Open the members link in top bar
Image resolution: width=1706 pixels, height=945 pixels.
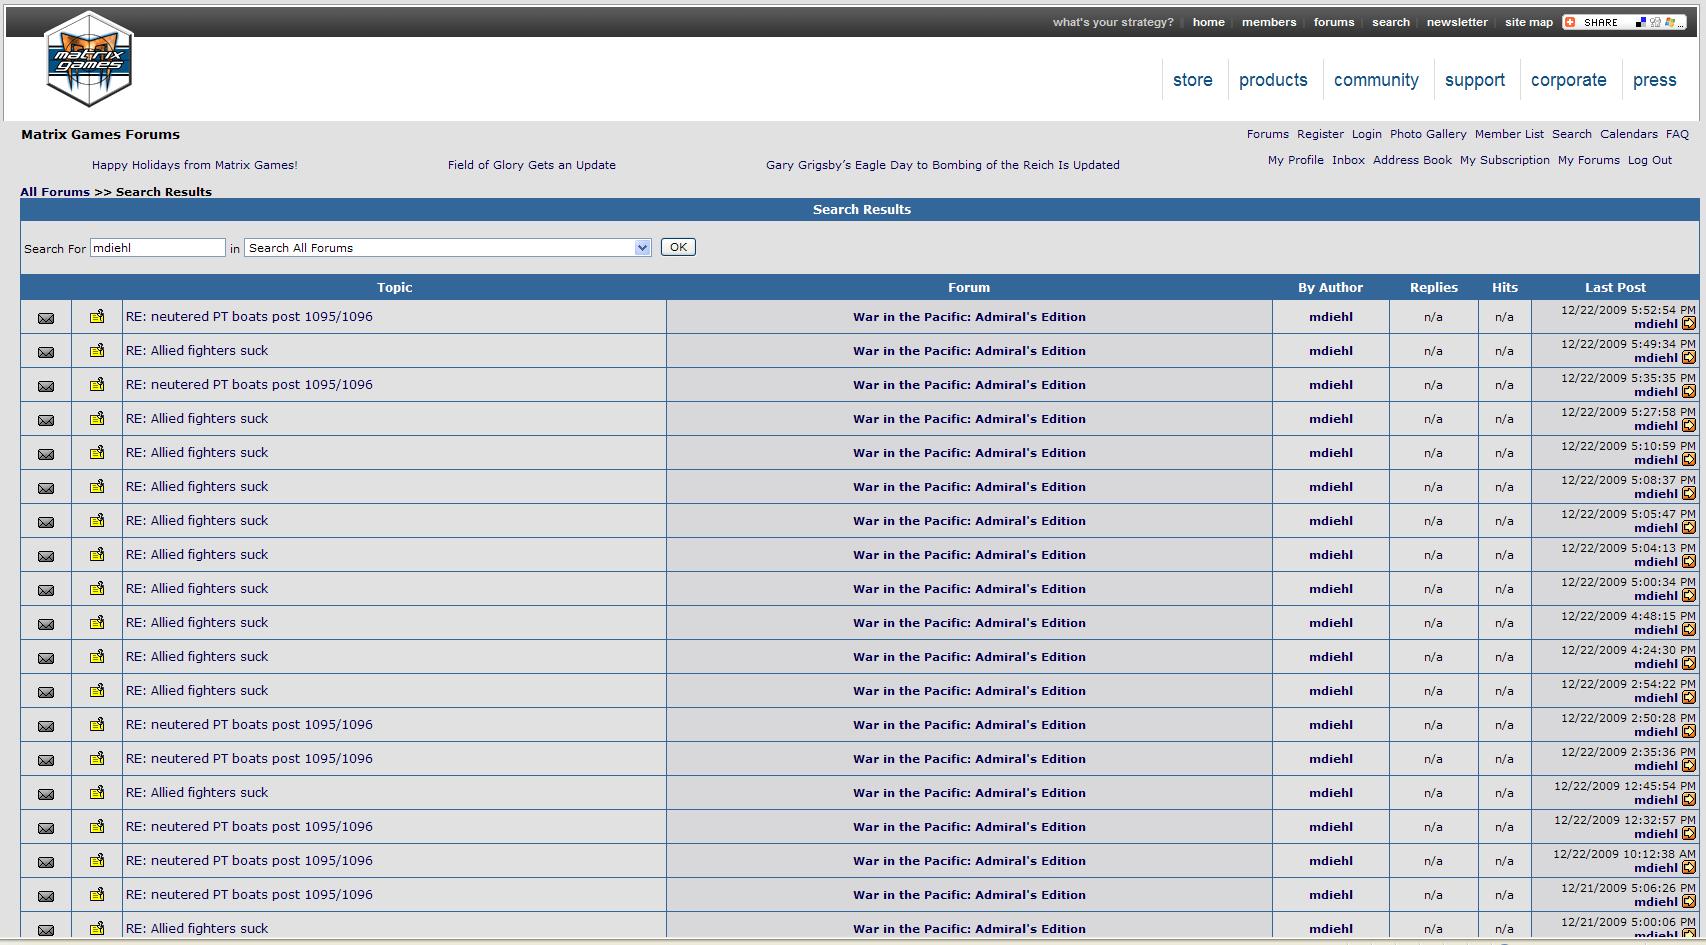[x=1269, y=22]
